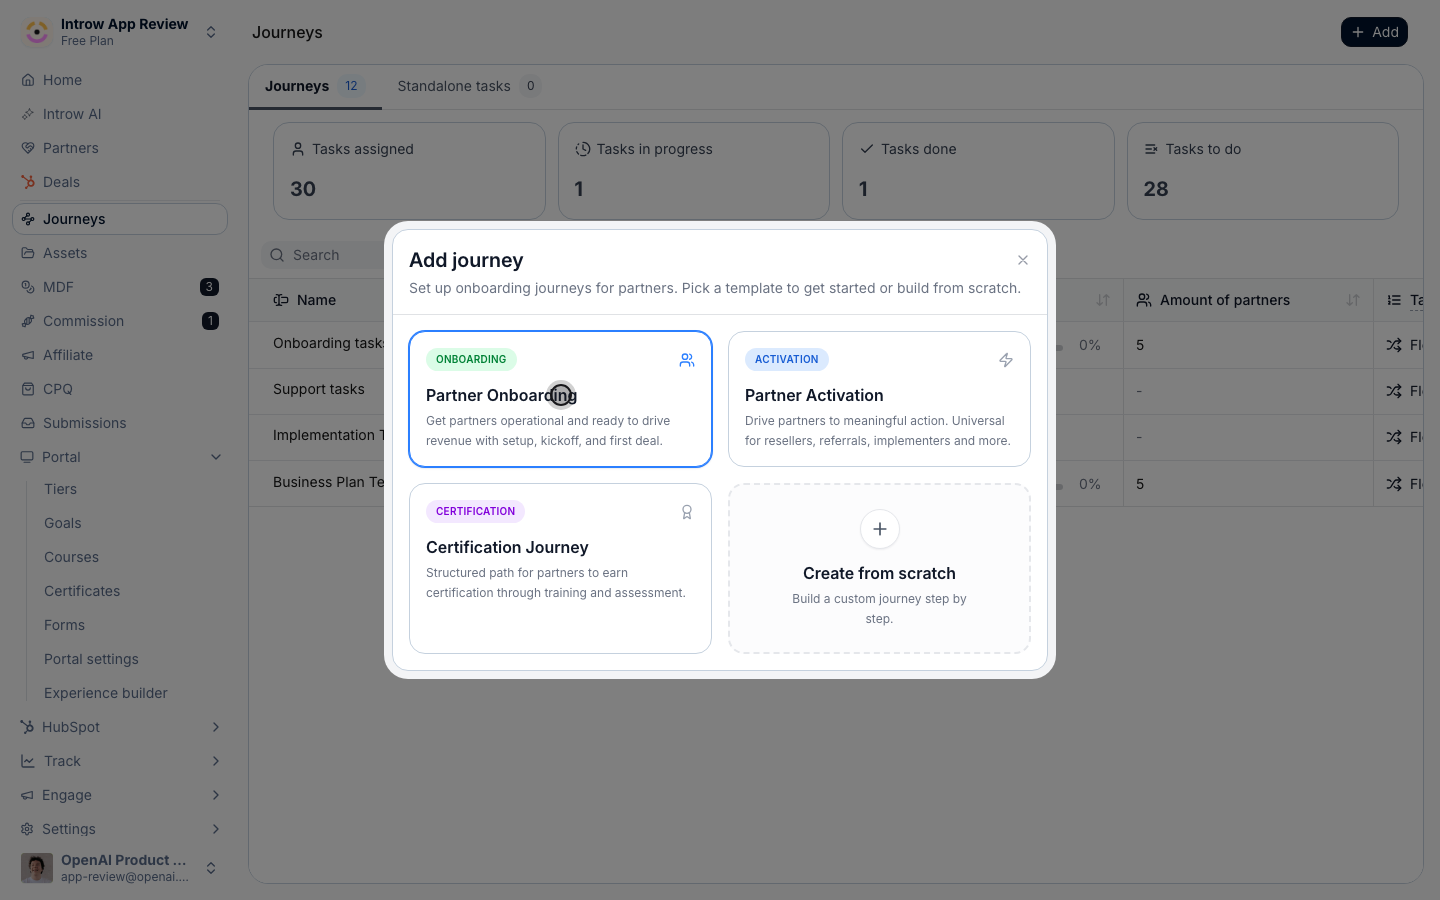Click the Introw app logo
1440x900 pixels.
37,32
